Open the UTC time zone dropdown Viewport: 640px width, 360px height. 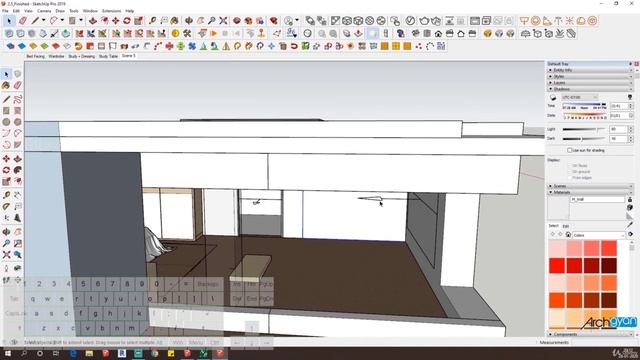pyautogui.click(x=580, y=97)
